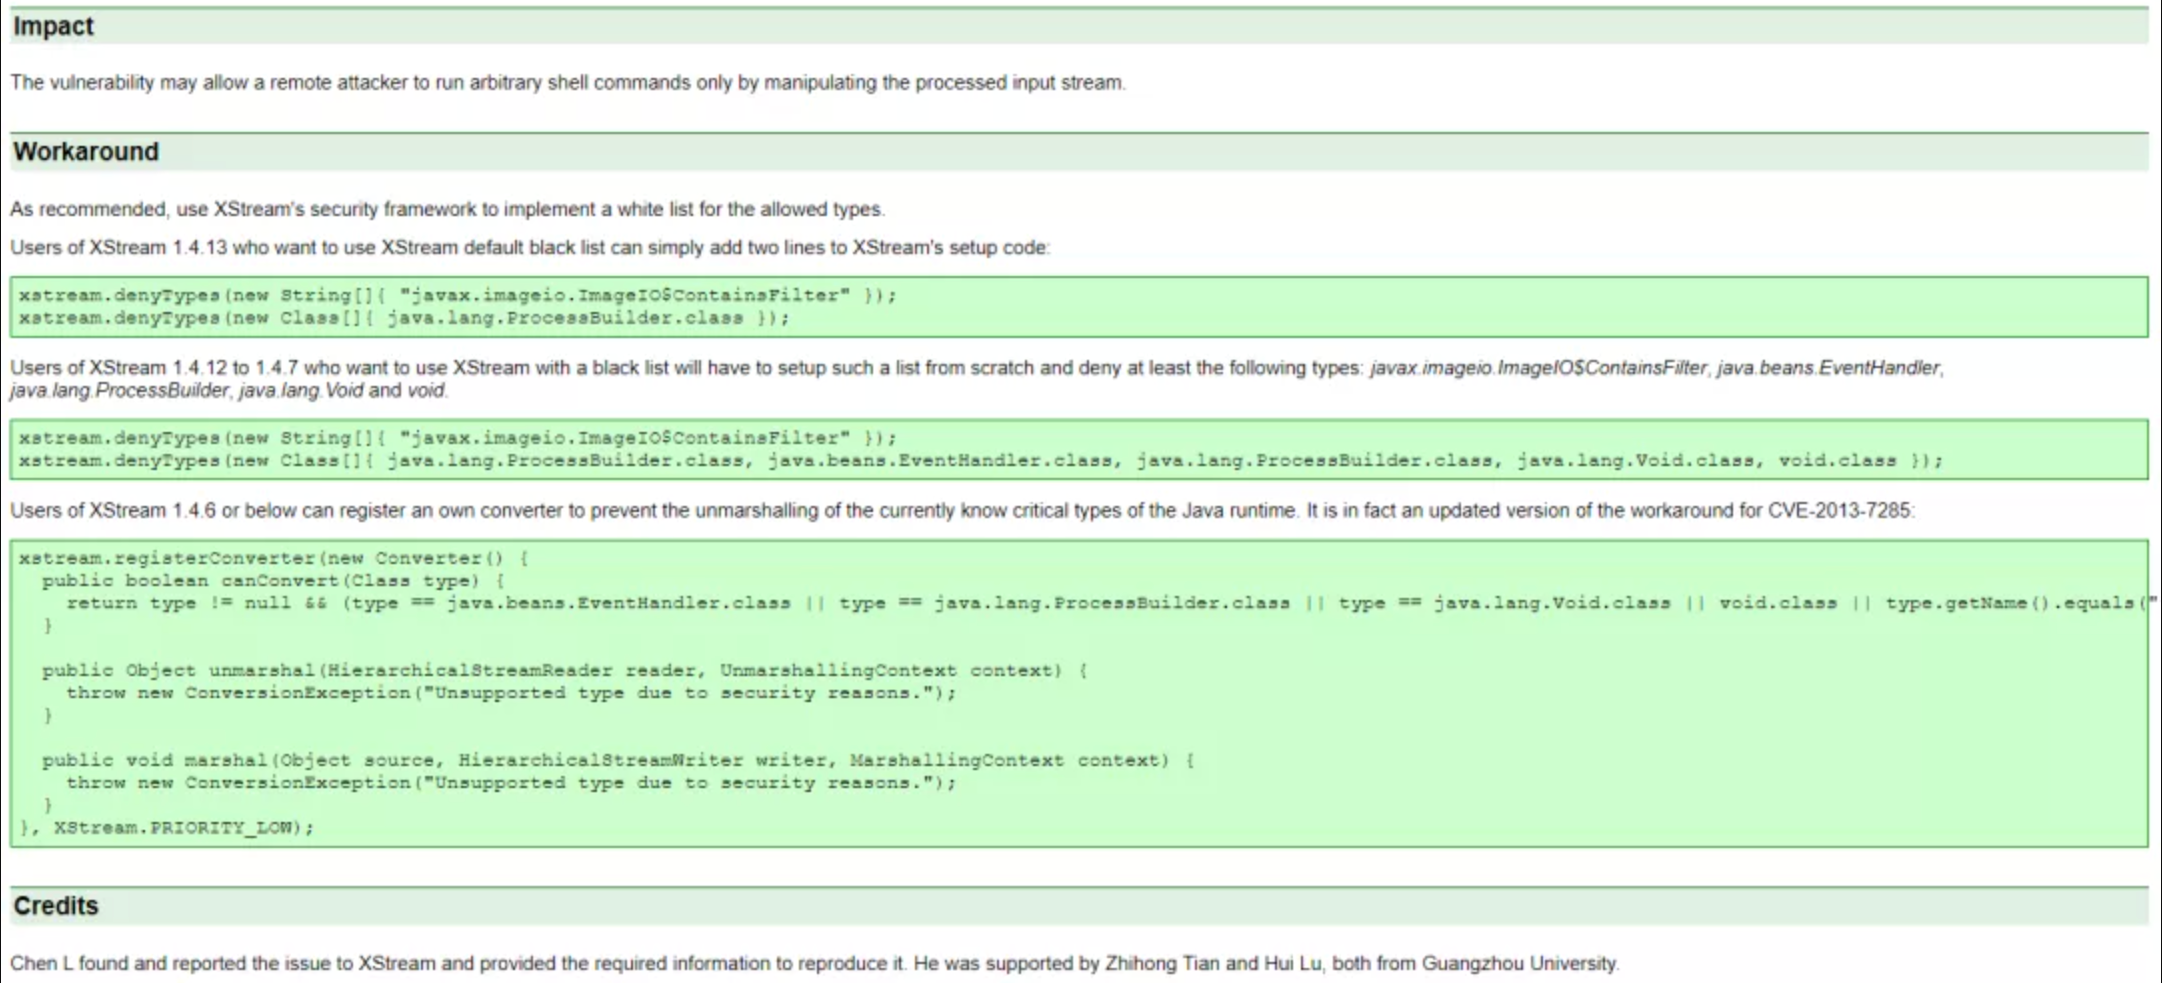This screenshot has width=2162, height=983.
Task: Click italic java.lang.ProcessBuilder text in the paragraph
Action: 120,390
